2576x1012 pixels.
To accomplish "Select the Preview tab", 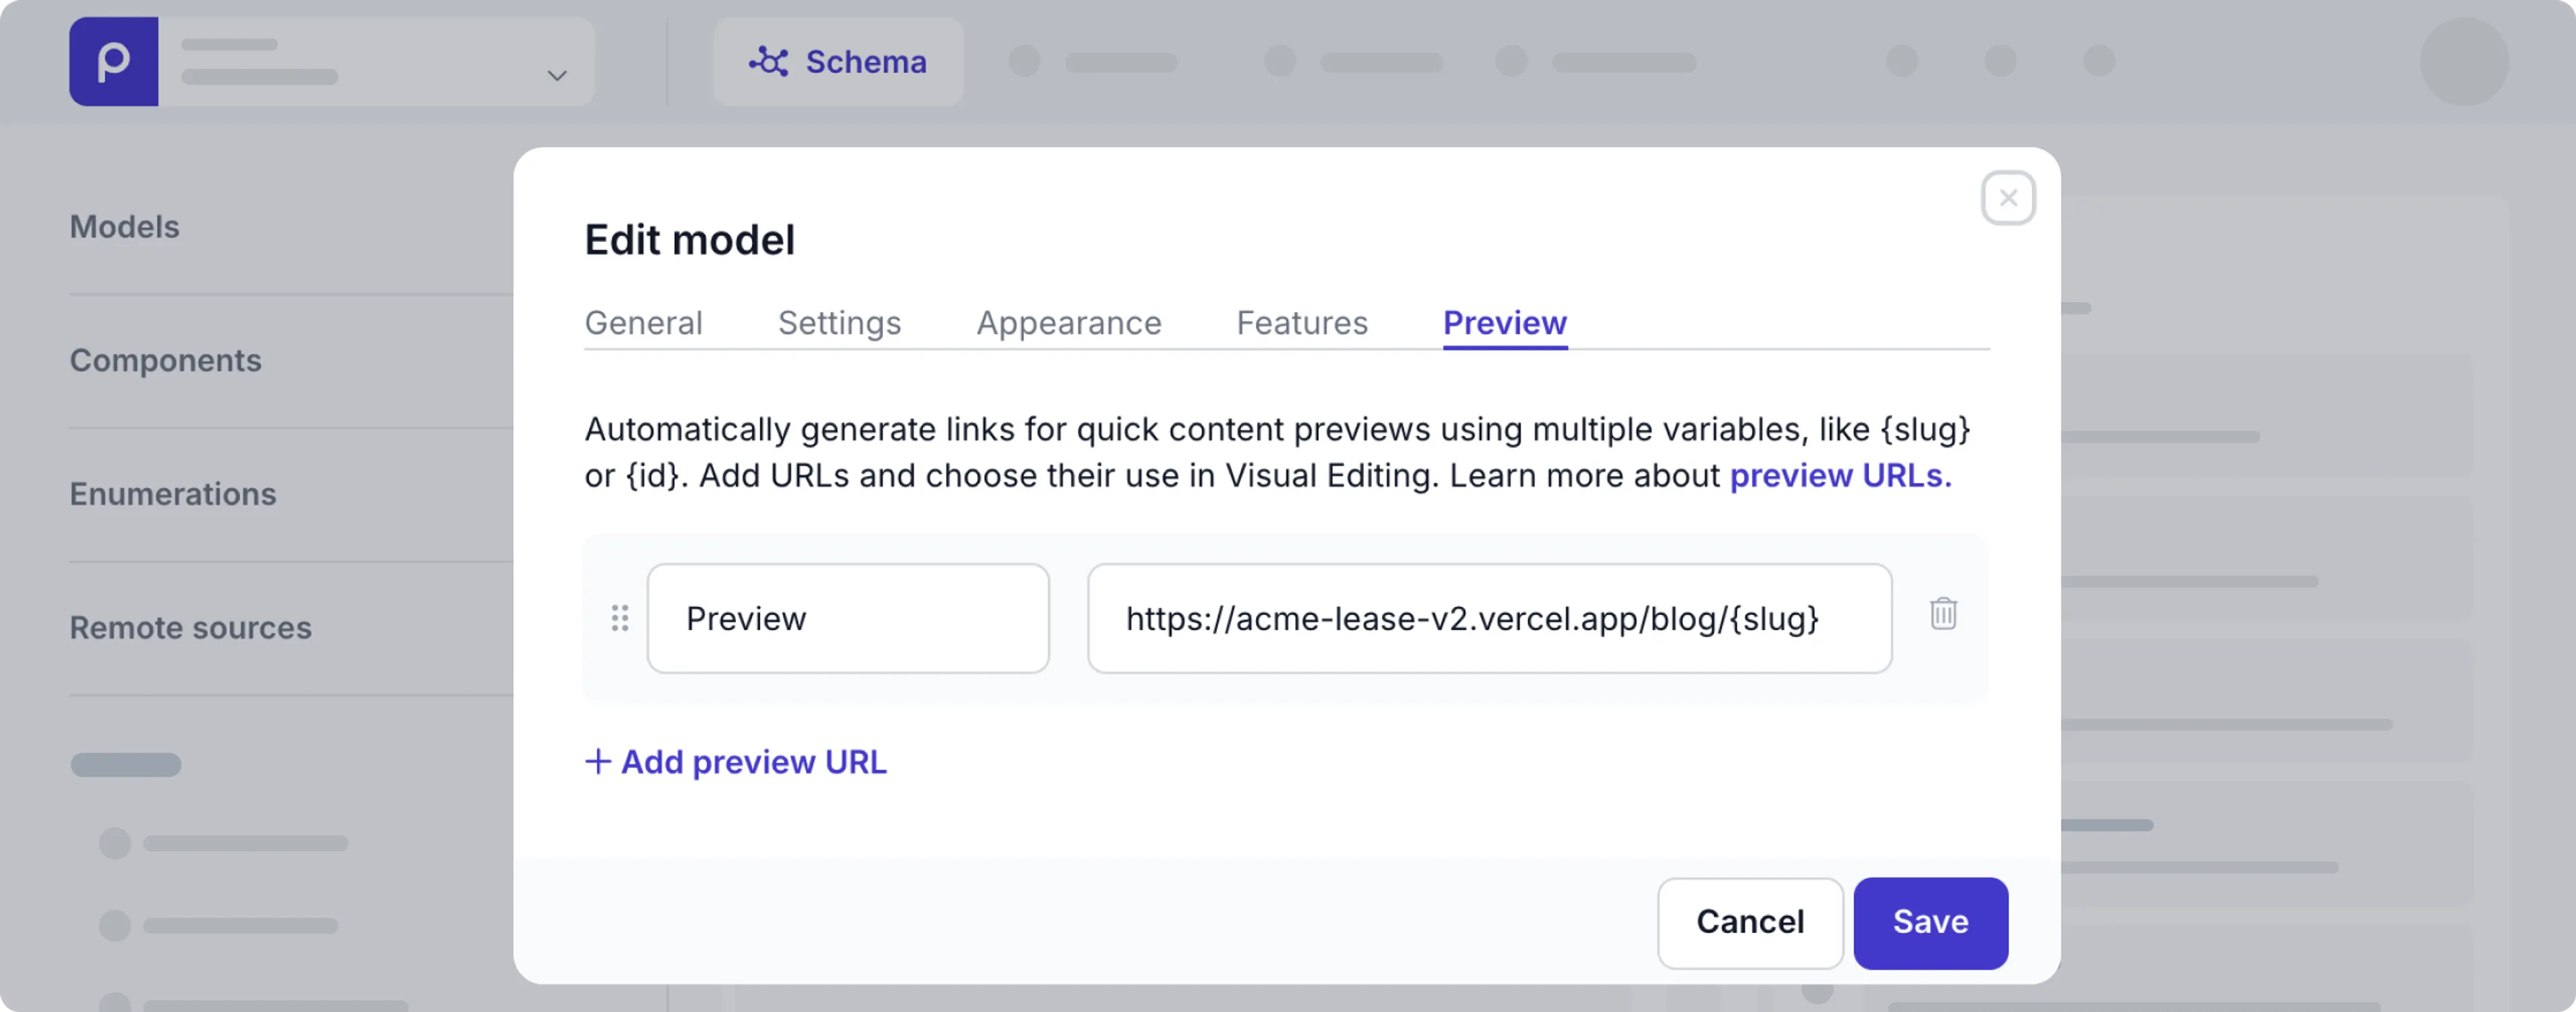I will click(1504, 322).
